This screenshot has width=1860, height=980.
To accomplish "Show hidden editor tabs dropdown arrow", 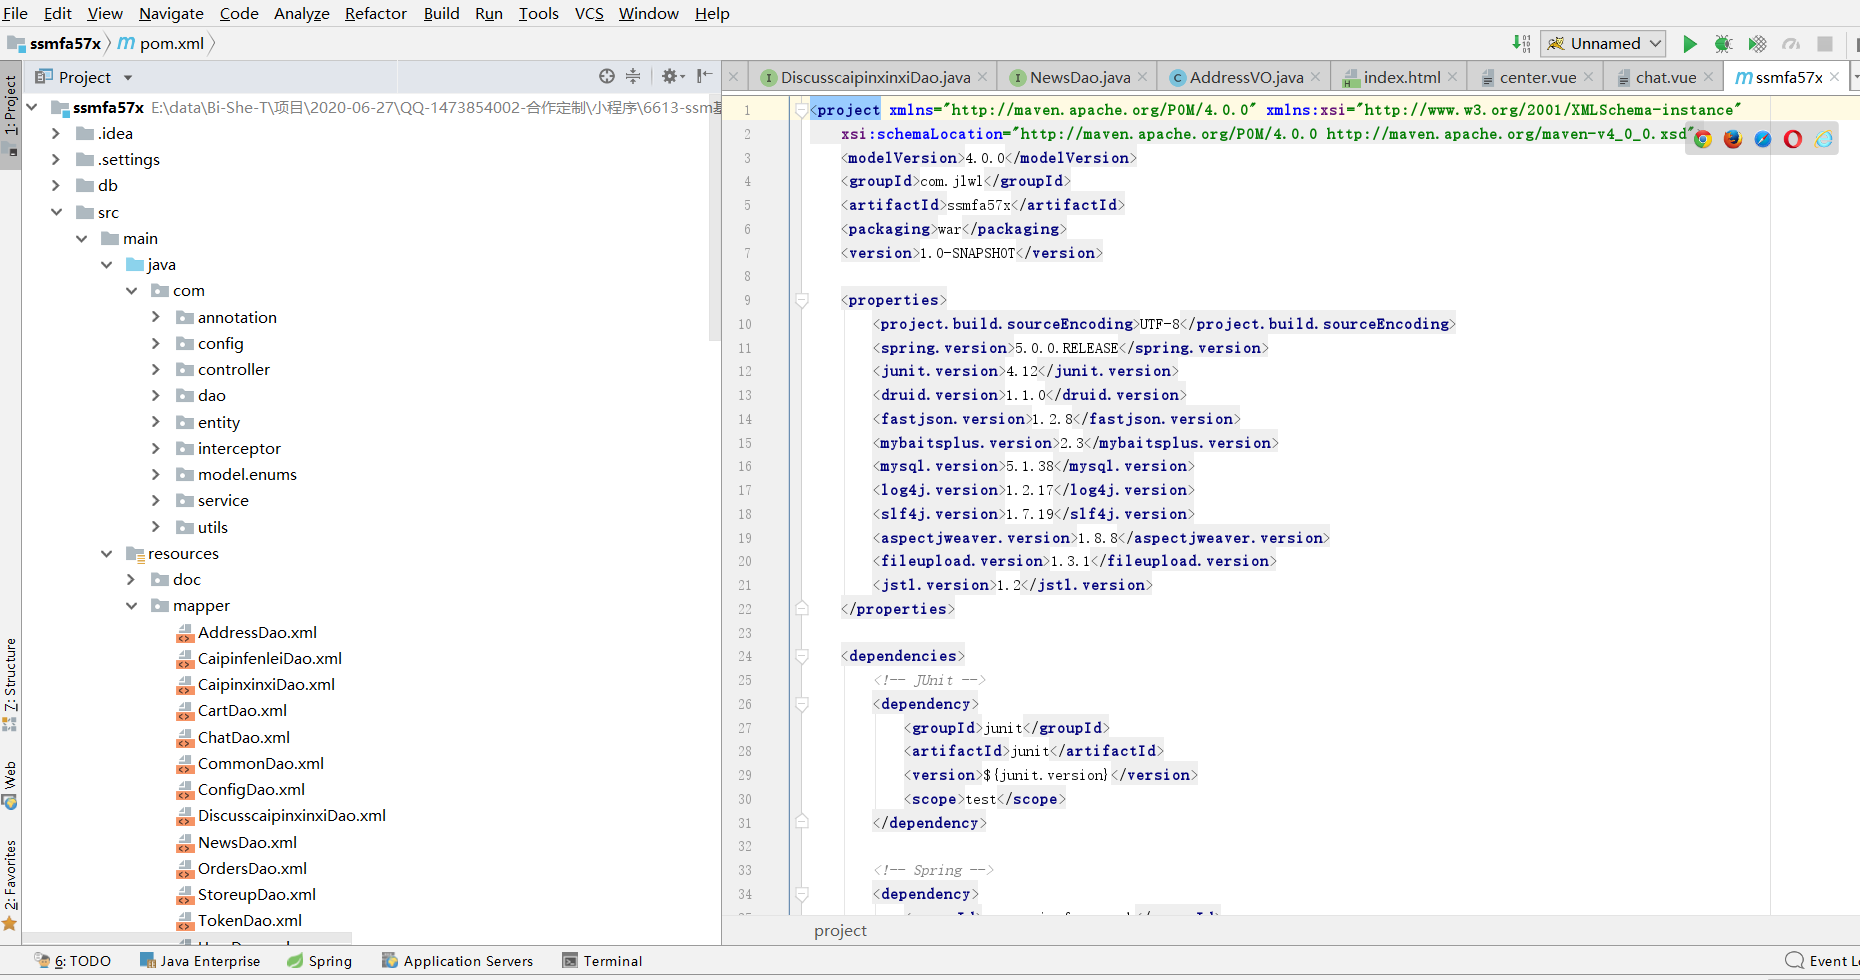I will point(1856,77).
